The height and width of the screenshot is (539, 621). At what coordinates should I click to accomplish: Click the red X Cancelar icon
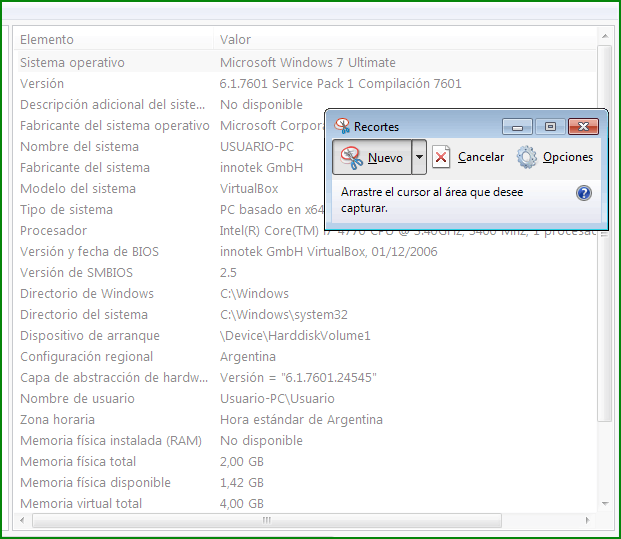click(441, 157)
